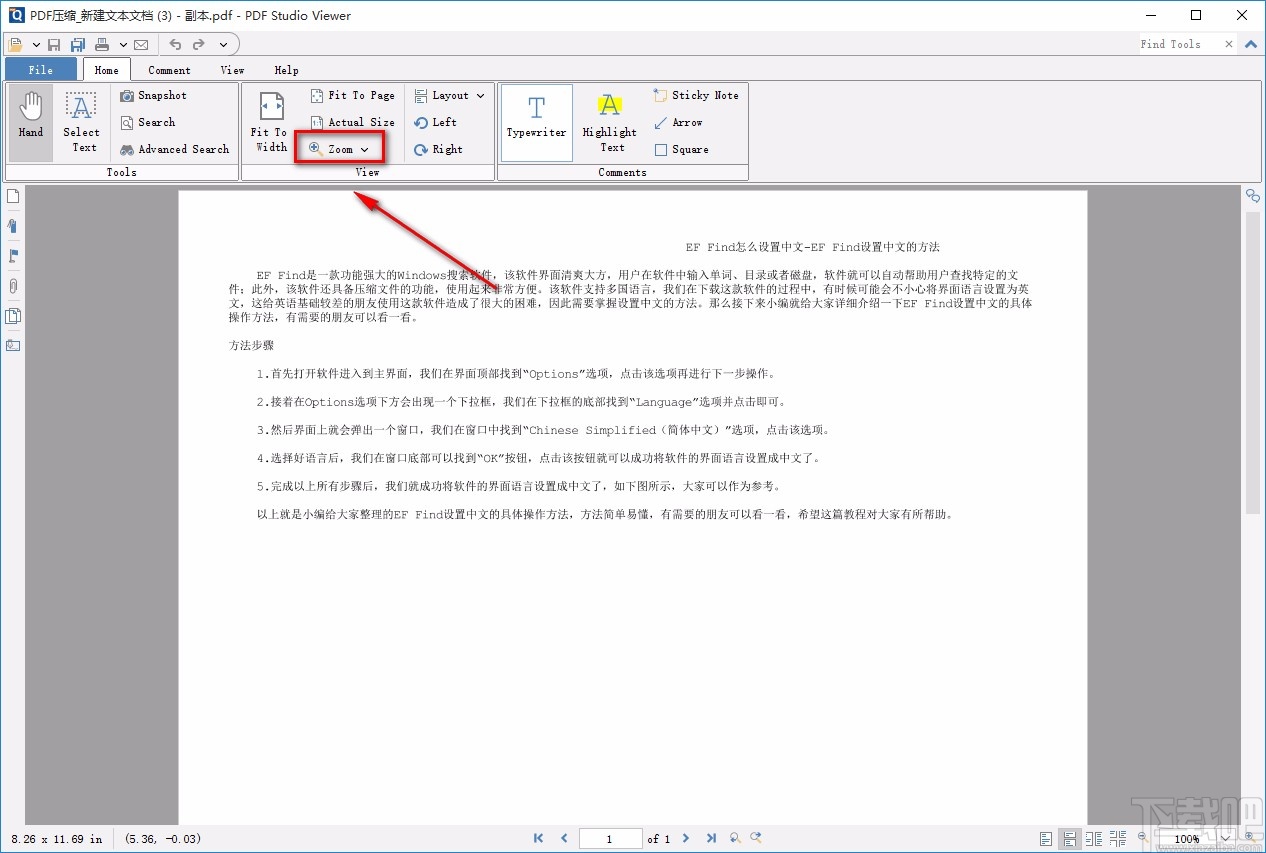Screen dimensions: 1266x853
Task: Select the Square annotation tool
Action: tap(681, 150)
